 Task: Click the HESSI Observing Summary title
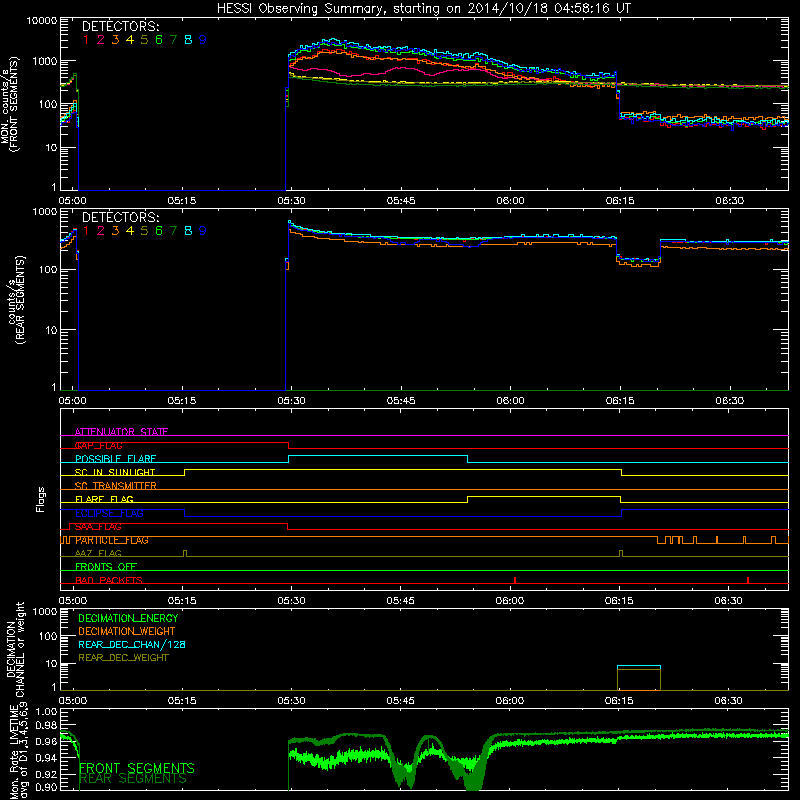click(423, 9)
